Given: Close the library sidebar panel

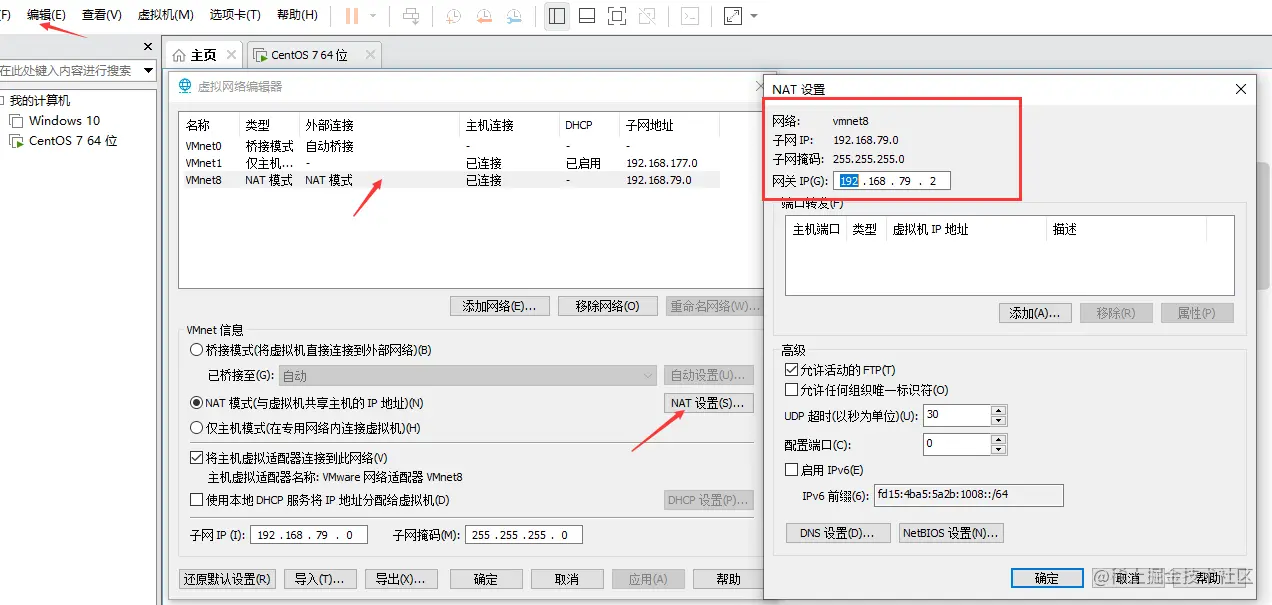Looking at the screenshot, I should (x=148, y=47).
